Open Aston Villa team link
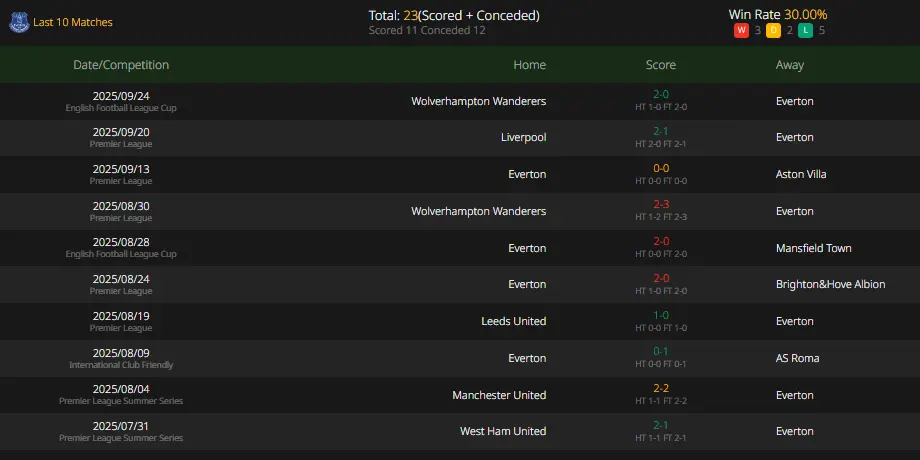Viewport: 920px width, 460px height. tap(801, 174)
